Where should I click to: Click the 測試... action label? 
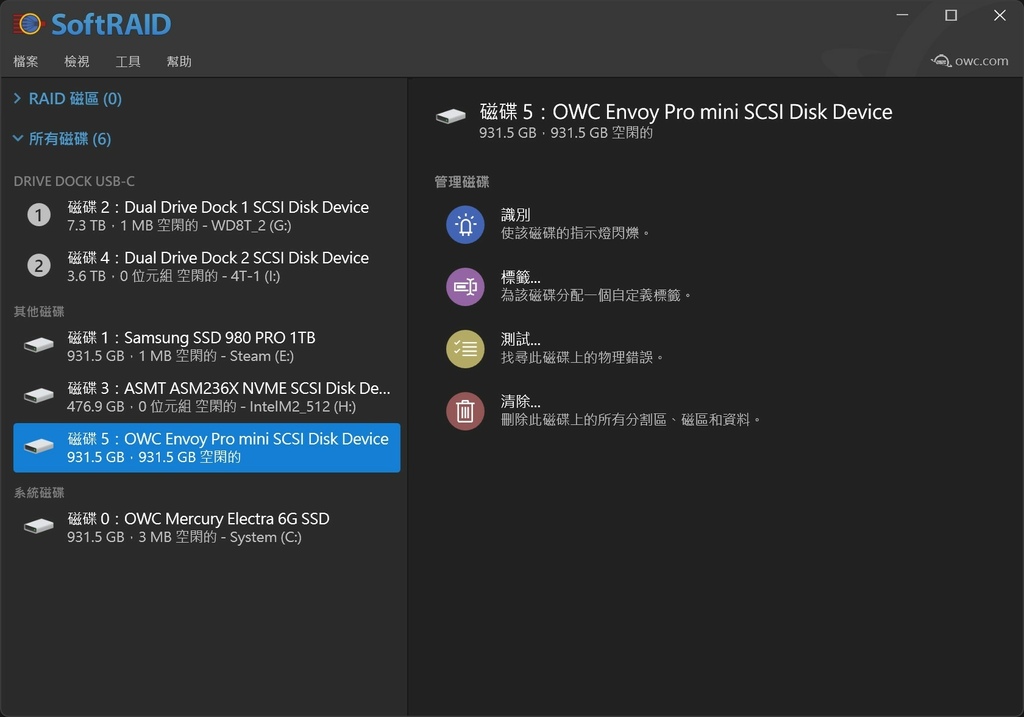[520, 339]
